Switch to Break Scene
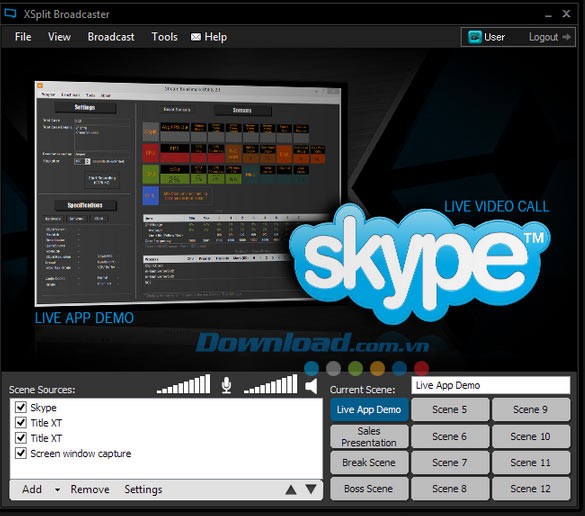 click(x=369, y=463)
